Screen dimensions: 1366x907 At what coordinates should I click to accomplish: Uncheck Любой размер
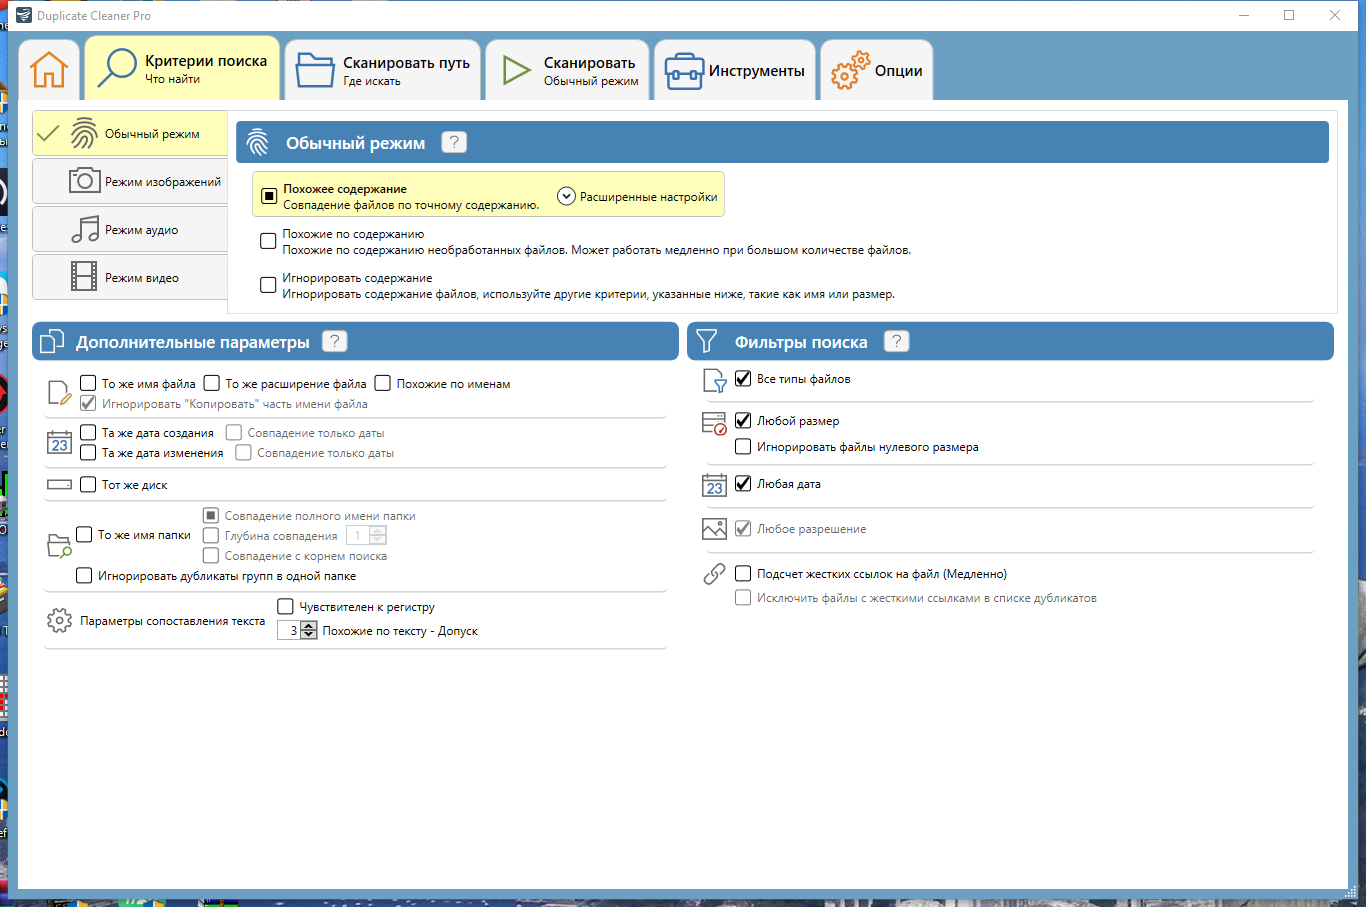[x=743, y=421]
